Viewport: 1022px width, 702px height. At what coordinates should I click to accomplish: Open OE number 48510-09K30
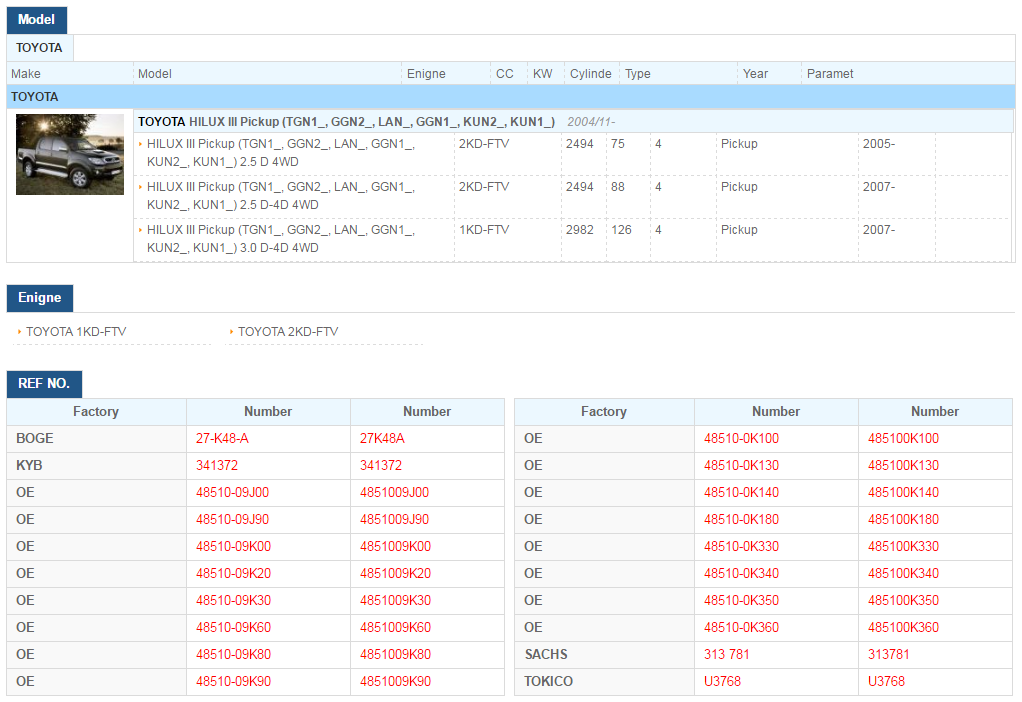[x=233, y=601]
